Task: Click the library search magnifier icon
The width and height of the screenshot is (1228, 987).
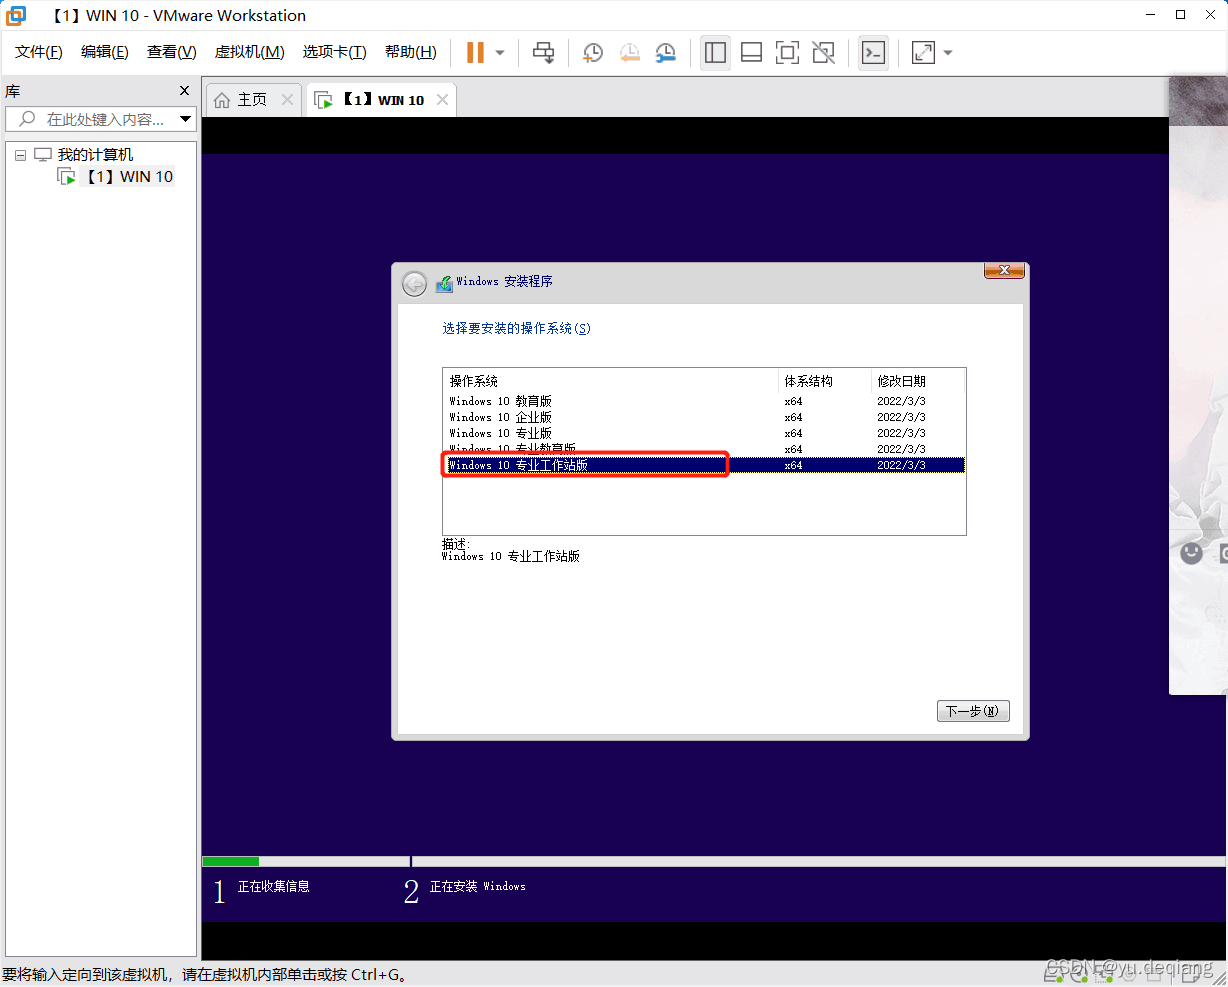Action: pos(27,119)
